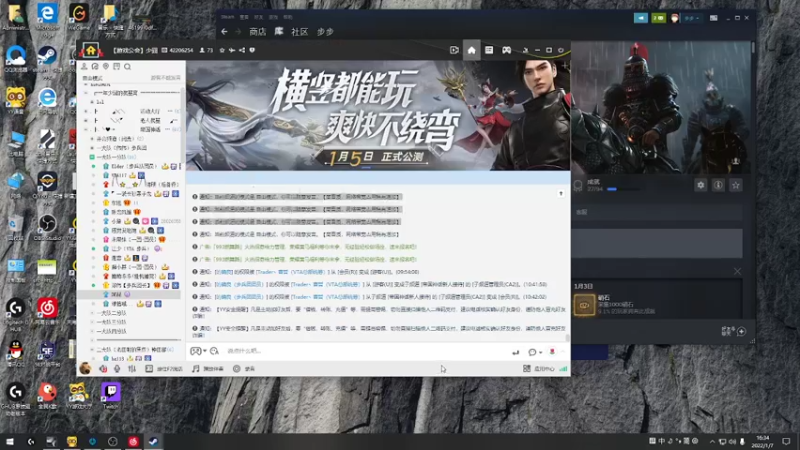This screenshot has width=800, height=450.
Task: Open the Steam game settings gear icon
Action: (x=701, y=185)
